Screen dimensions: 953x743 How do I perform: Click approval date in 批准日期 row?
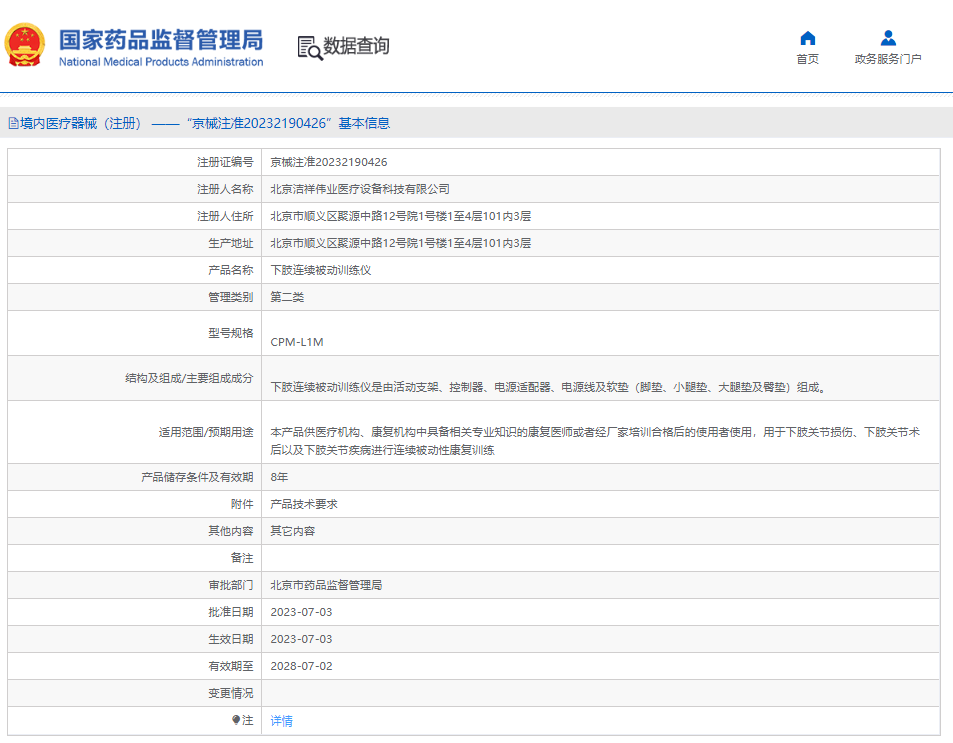click(x=301, y=612)
